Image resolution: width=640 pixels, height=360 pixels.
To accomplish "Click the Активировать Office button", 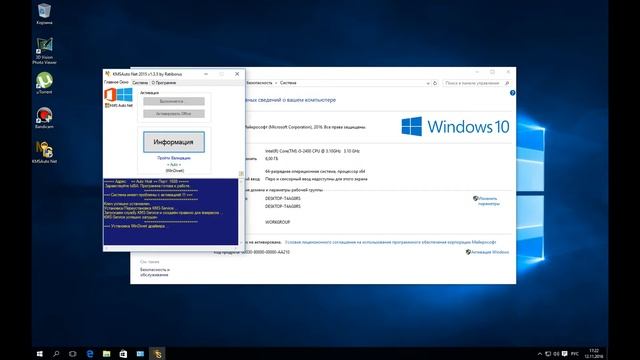I will pyautogui.click(x=174, y=114).
